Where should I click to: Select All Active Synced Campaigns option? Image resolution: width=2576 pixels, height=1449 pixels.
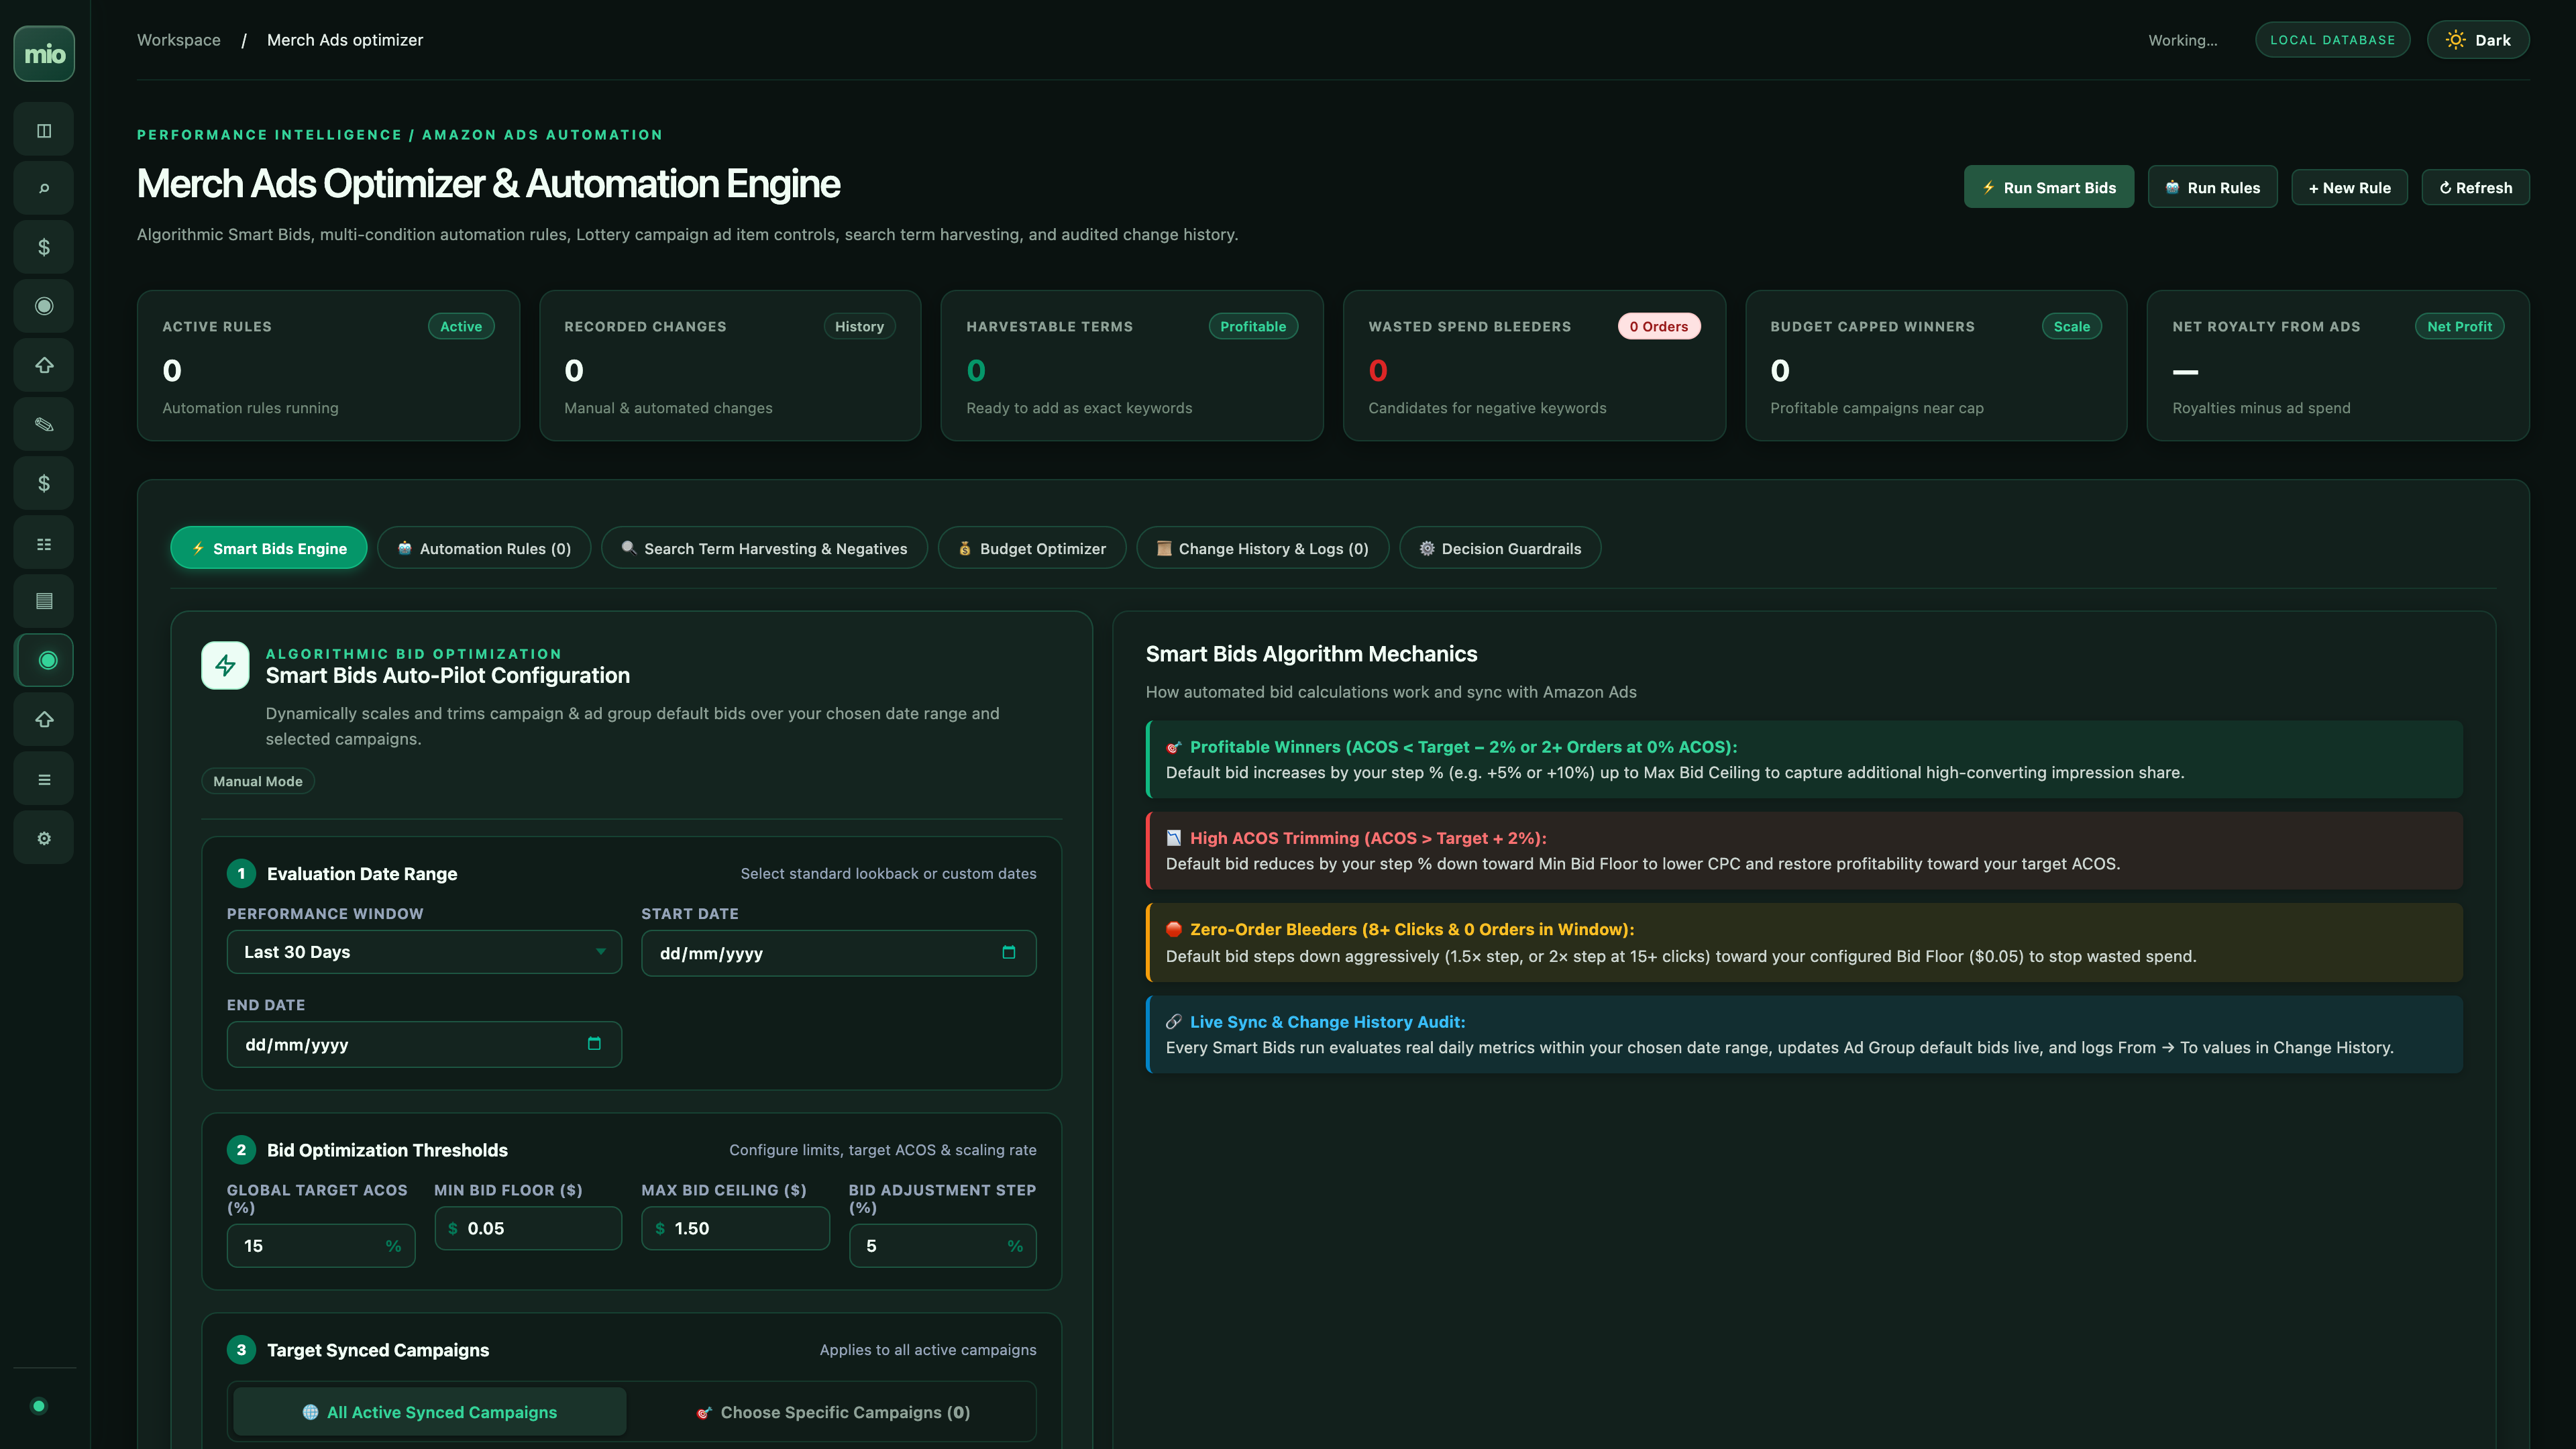[430, 1411]
